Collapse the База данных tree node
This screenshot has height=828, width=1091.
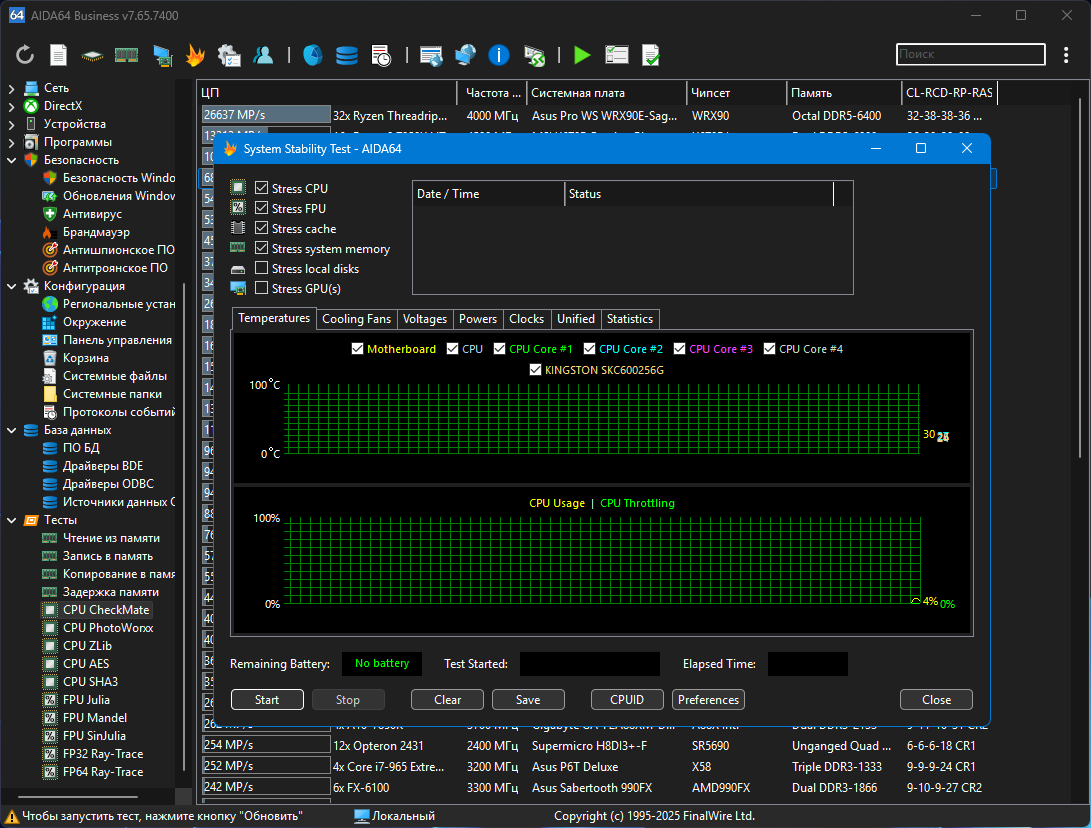tap(11, 430)
